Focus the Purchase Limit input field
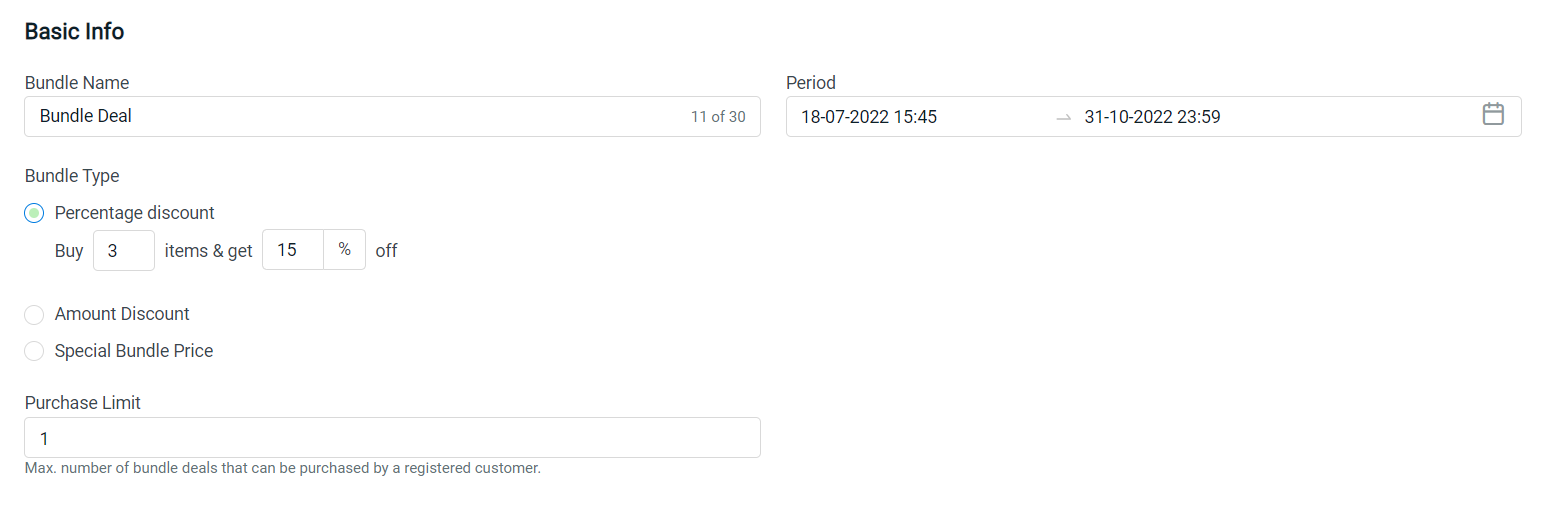The width and height of the screenshot is (1541, 507). (x=392, y=438)
